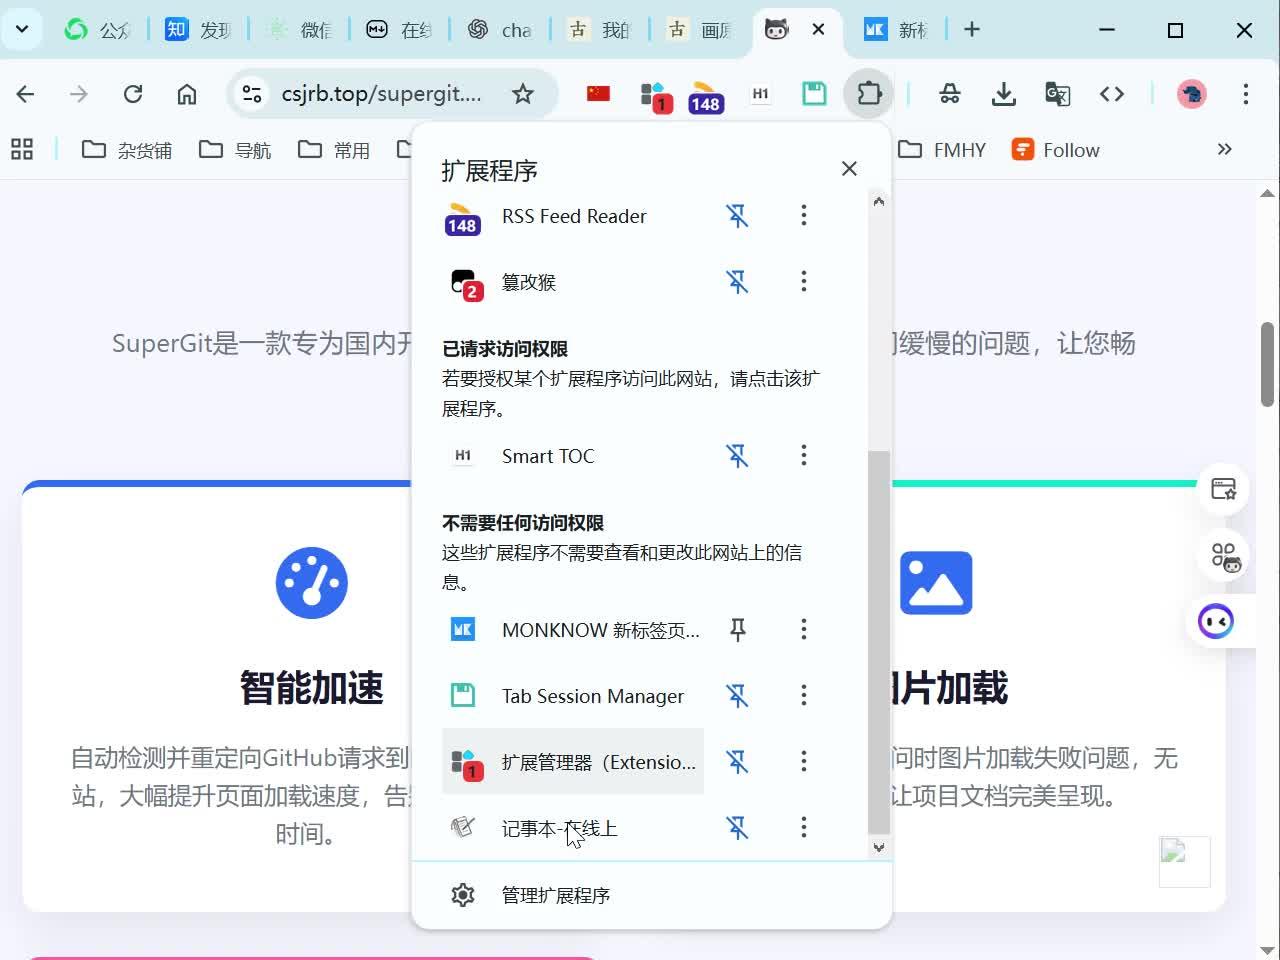The height and width of the screenshot is (960, 1280).
Task: Open the downloads icon in toolbar
Action: coord(1003,94)
